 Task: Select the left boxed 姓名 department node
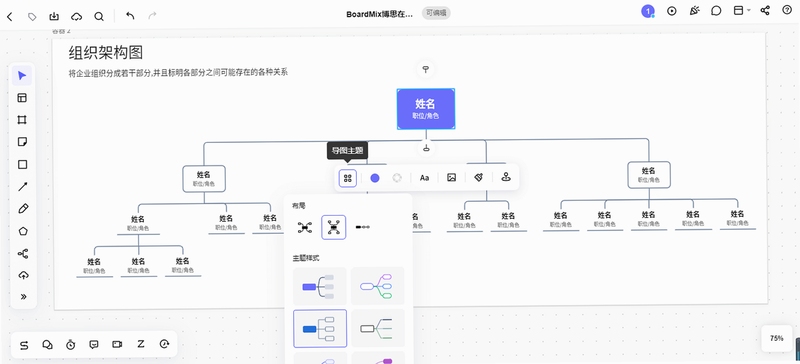pyautogui.click(x=204, y=178)
